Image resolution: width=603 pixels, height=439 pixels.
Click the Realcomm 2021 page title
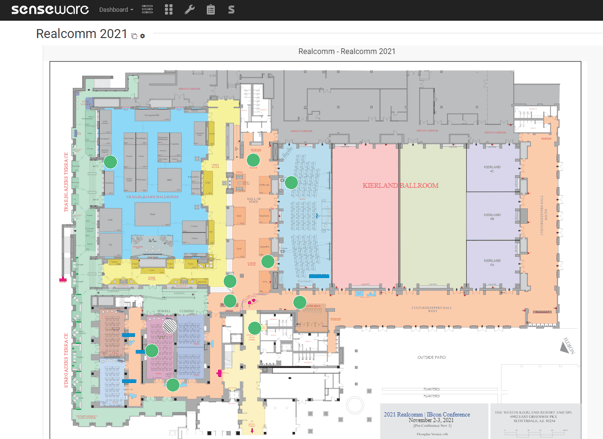82,34
